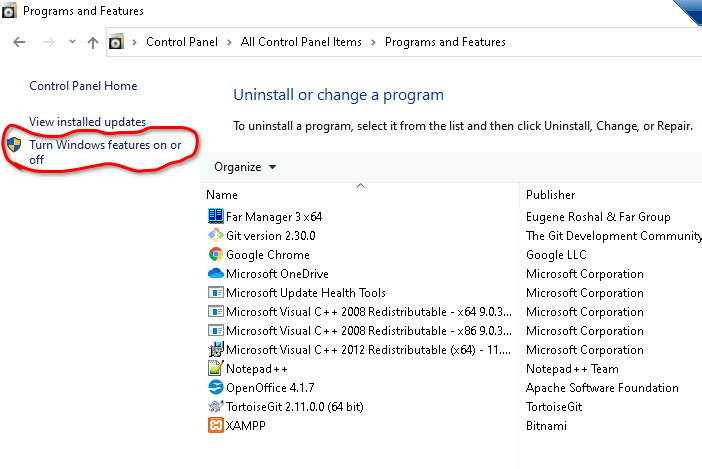The height and width of the screenshot is (469, 702).
Task: Select OpenOffice 4.1.7 program name
Action: tap(270, 388)
